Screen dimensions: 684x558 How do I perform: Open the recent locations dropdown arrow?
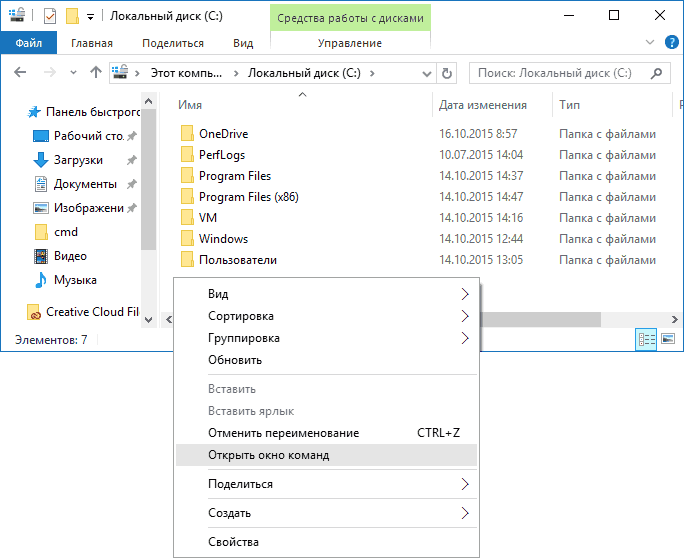tap(73, 72)
